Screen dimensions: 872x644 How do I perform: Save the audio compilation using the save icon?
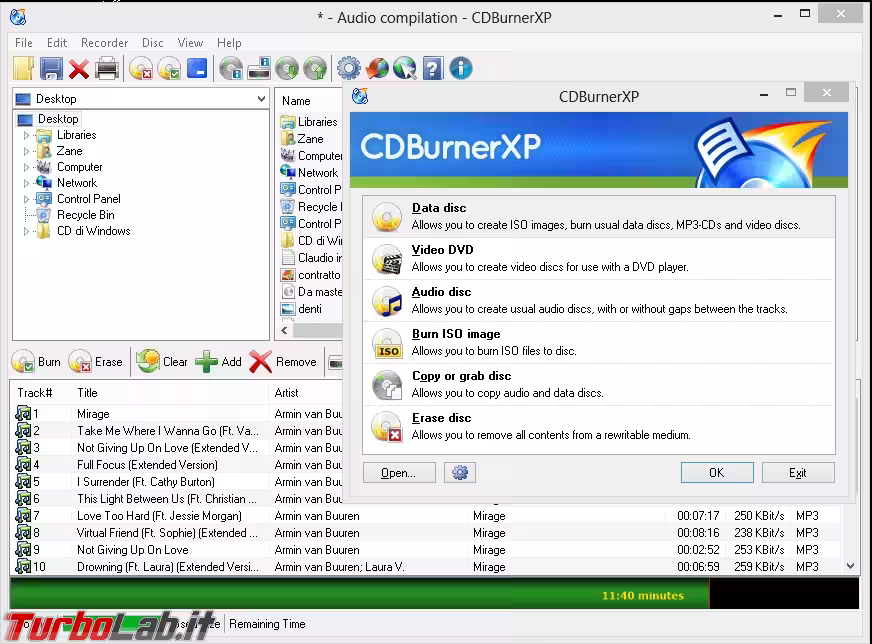(x=50, y=67)
